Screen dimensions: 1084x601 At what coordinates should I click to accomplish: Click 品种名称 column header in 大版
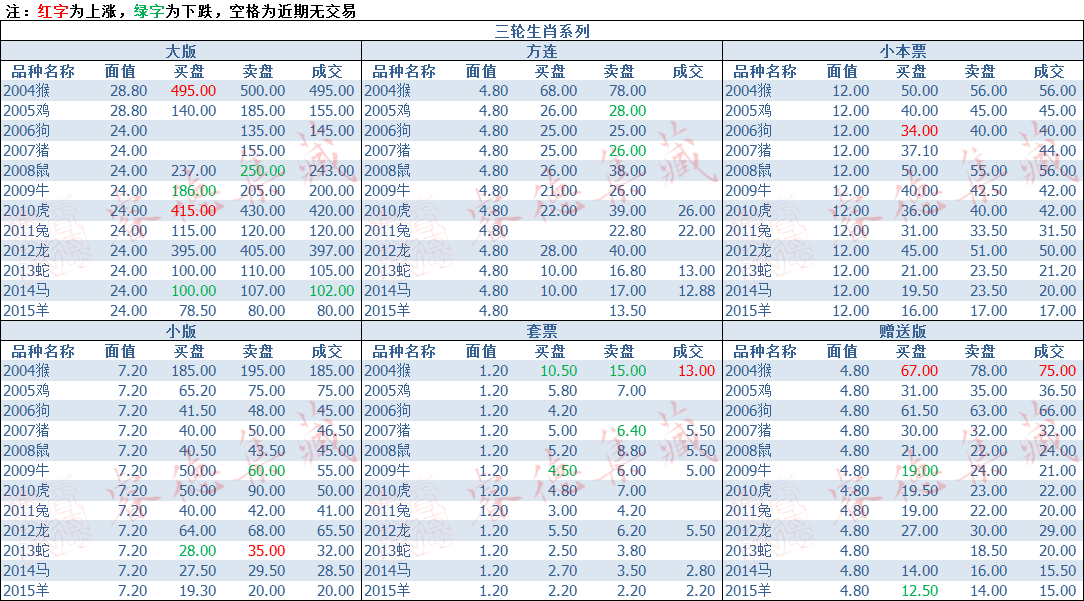pos(43,71)
